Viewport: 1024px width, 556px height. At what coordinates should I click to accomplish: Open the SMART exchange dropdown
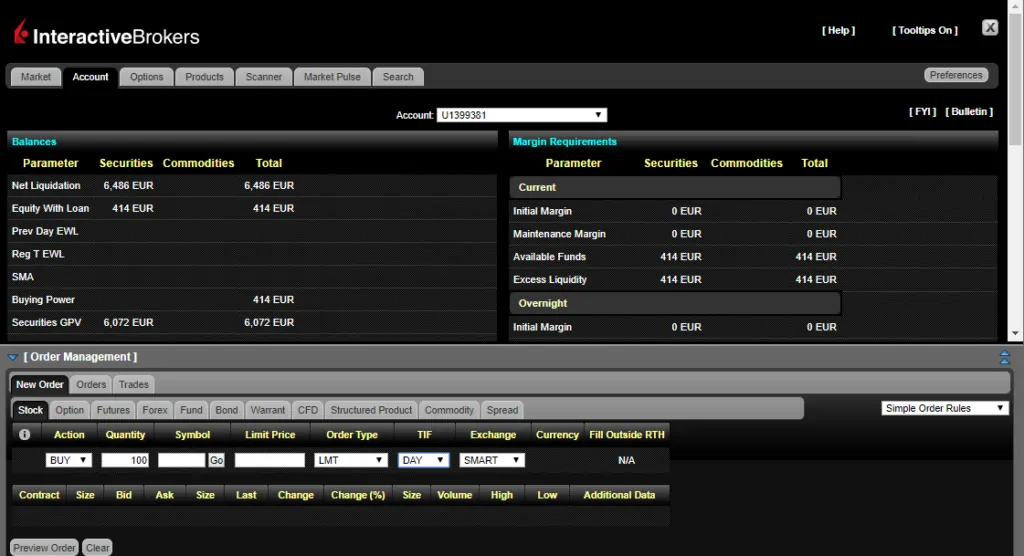pyautogui.click(x=492, y=460)
